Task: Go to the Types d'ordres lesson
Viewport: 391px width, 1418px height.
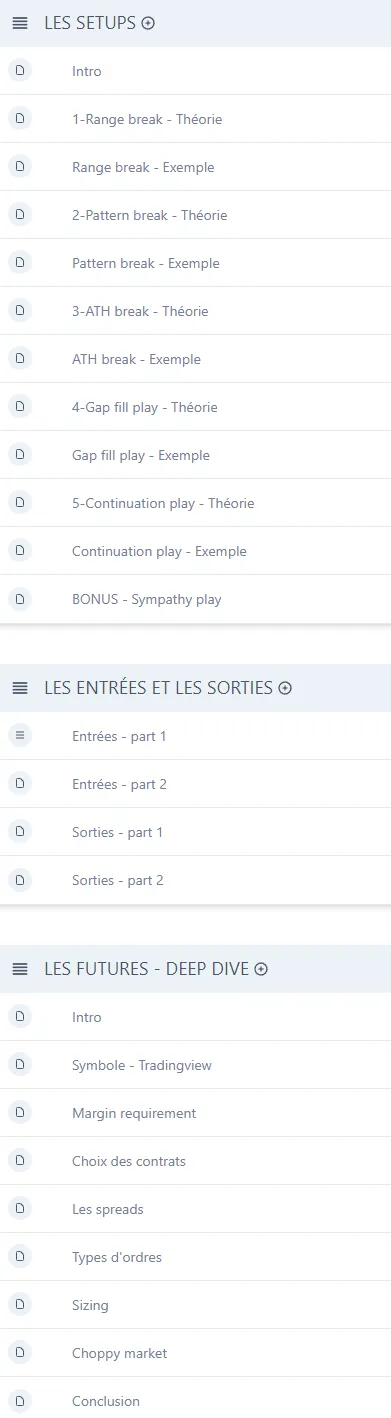Action: click(195, 1257)
